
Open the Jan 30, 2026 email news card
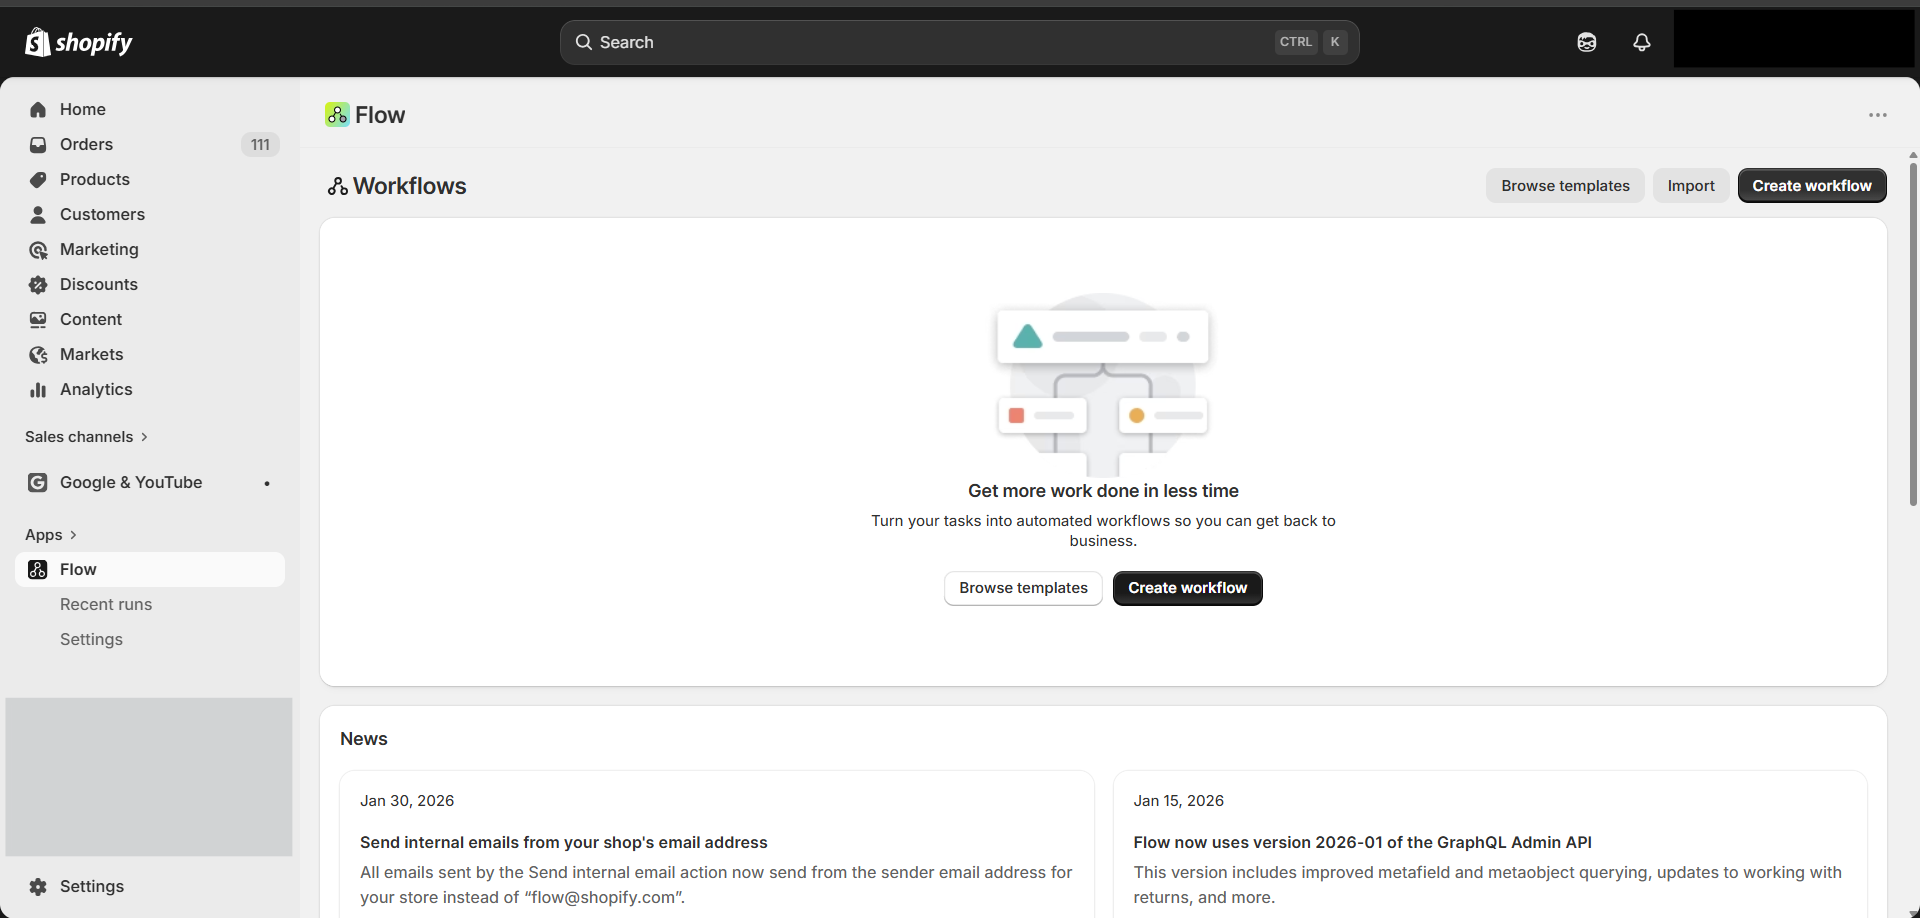[x=717, y=846]
